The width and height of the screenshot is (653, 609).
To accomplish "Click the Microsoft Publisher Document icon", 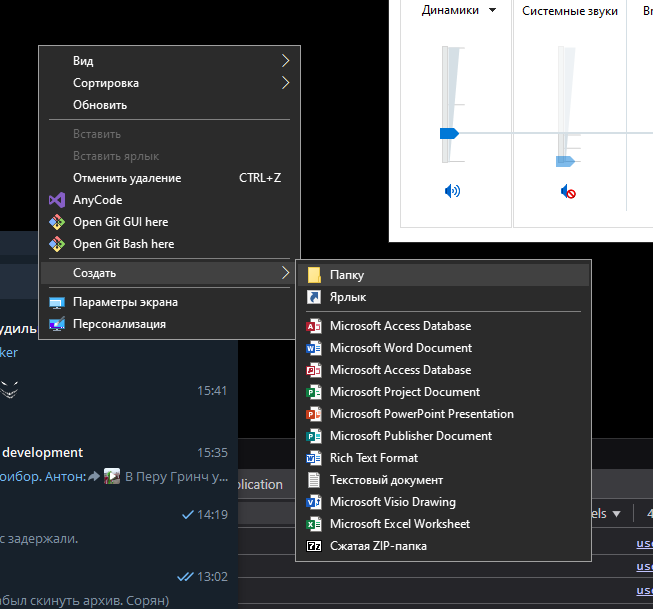I will coord(314,436).
